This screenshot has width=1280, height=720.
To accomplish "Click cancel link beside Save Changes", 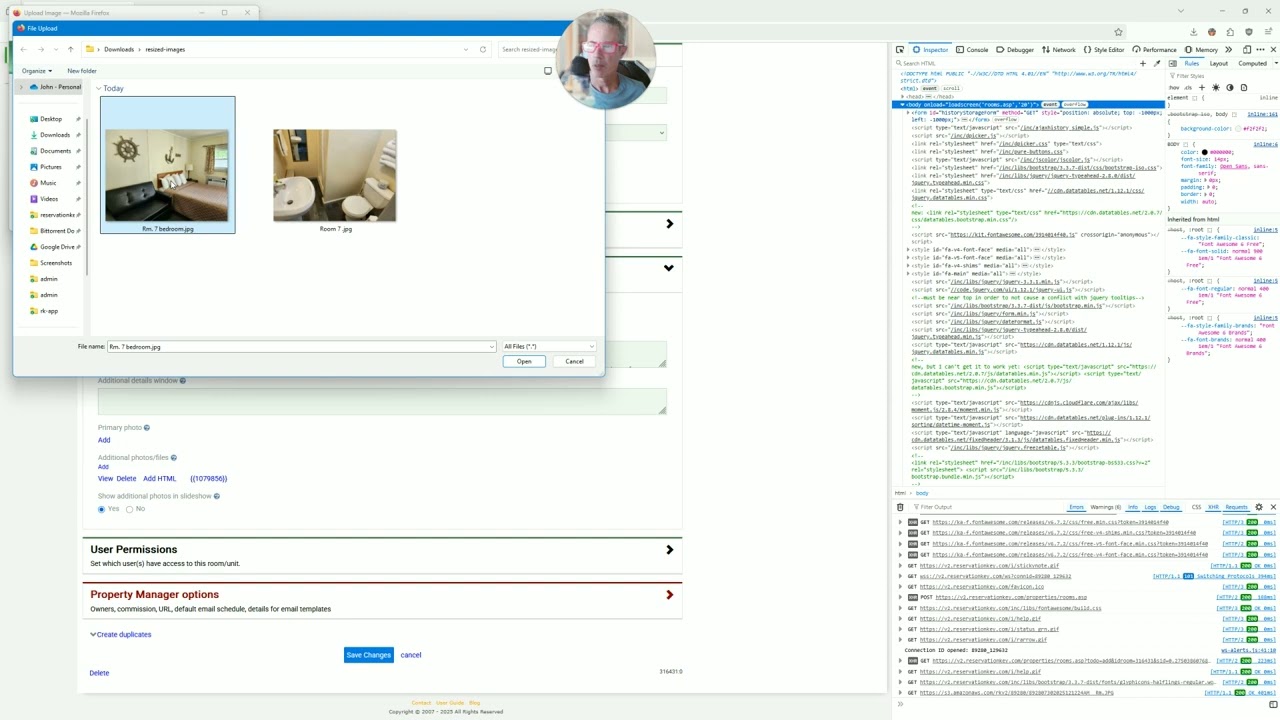I will click(411, 655).
